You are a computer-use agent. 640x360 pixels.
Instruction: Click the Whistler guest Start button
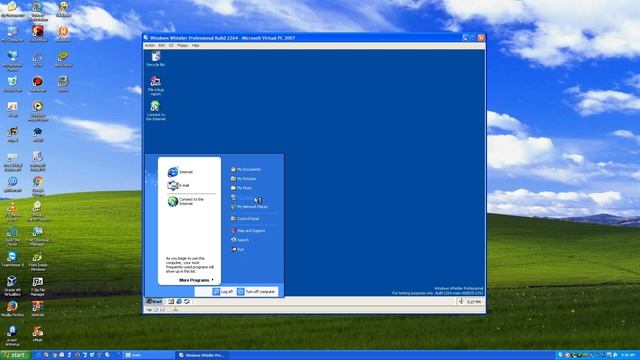(154, 302)
